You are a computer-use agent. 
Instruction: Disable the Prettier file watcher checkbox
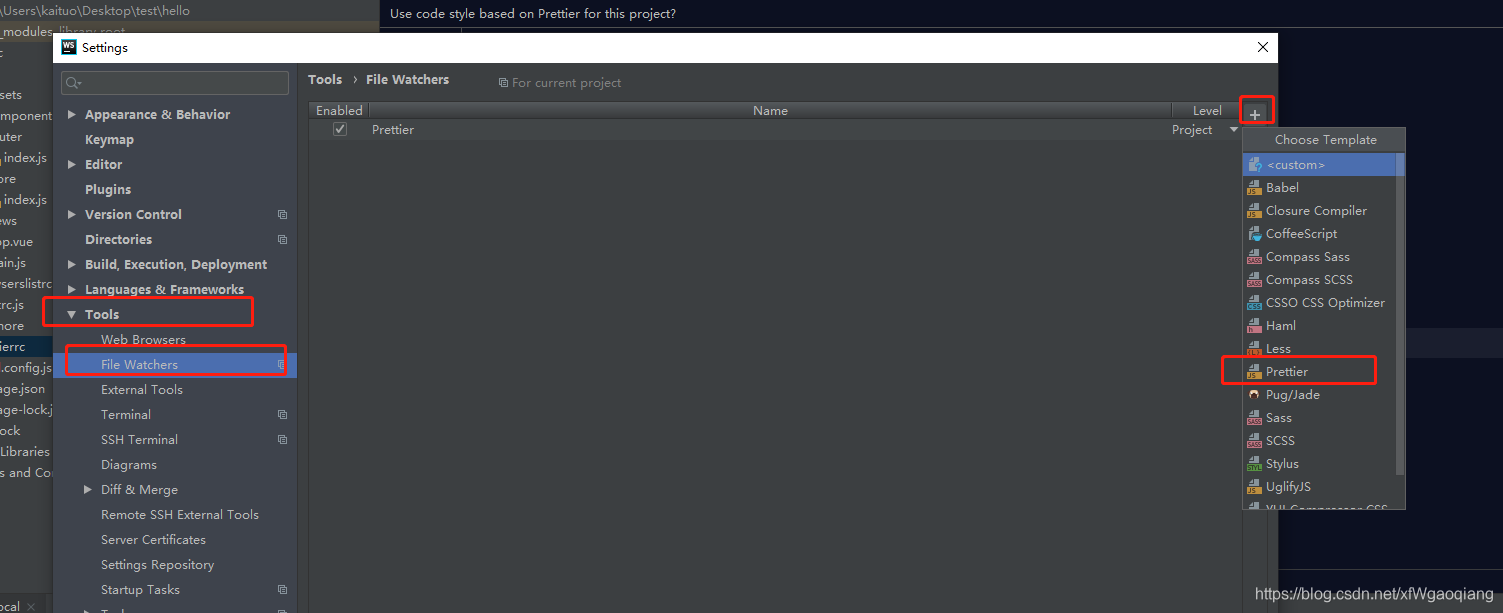[340, 129]
